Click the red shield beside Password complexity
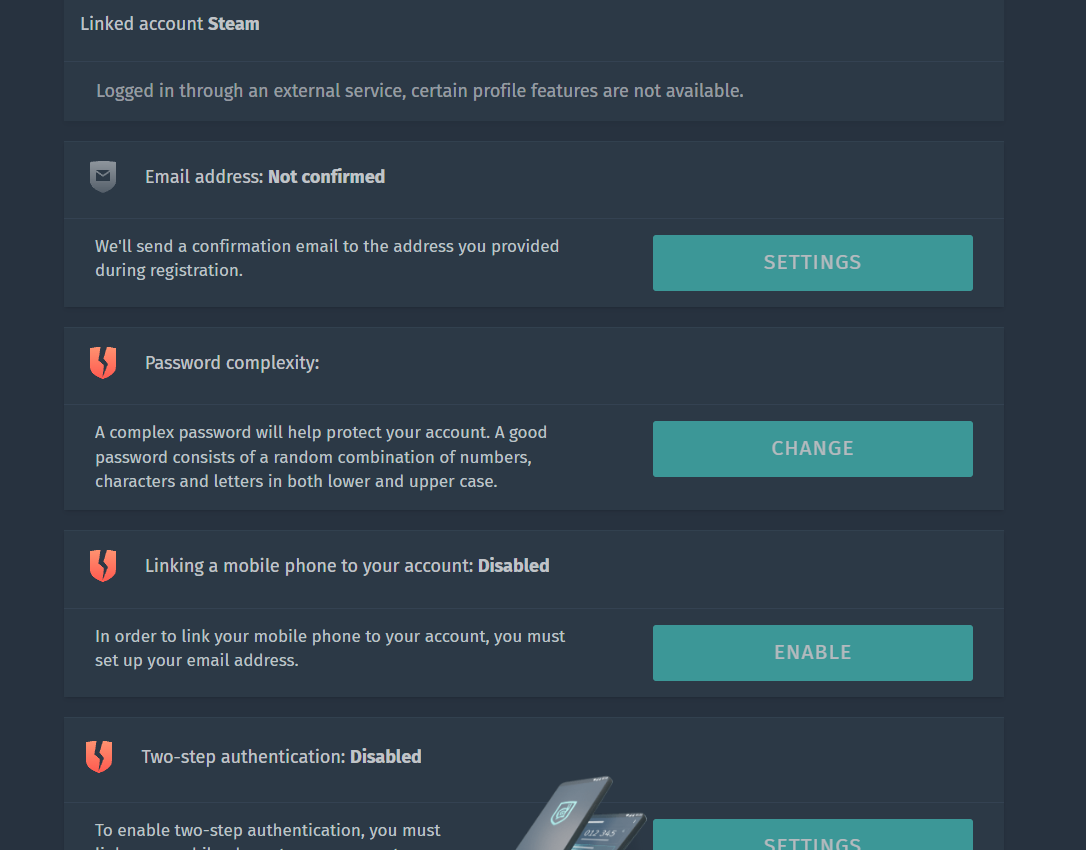 [103, 363]
